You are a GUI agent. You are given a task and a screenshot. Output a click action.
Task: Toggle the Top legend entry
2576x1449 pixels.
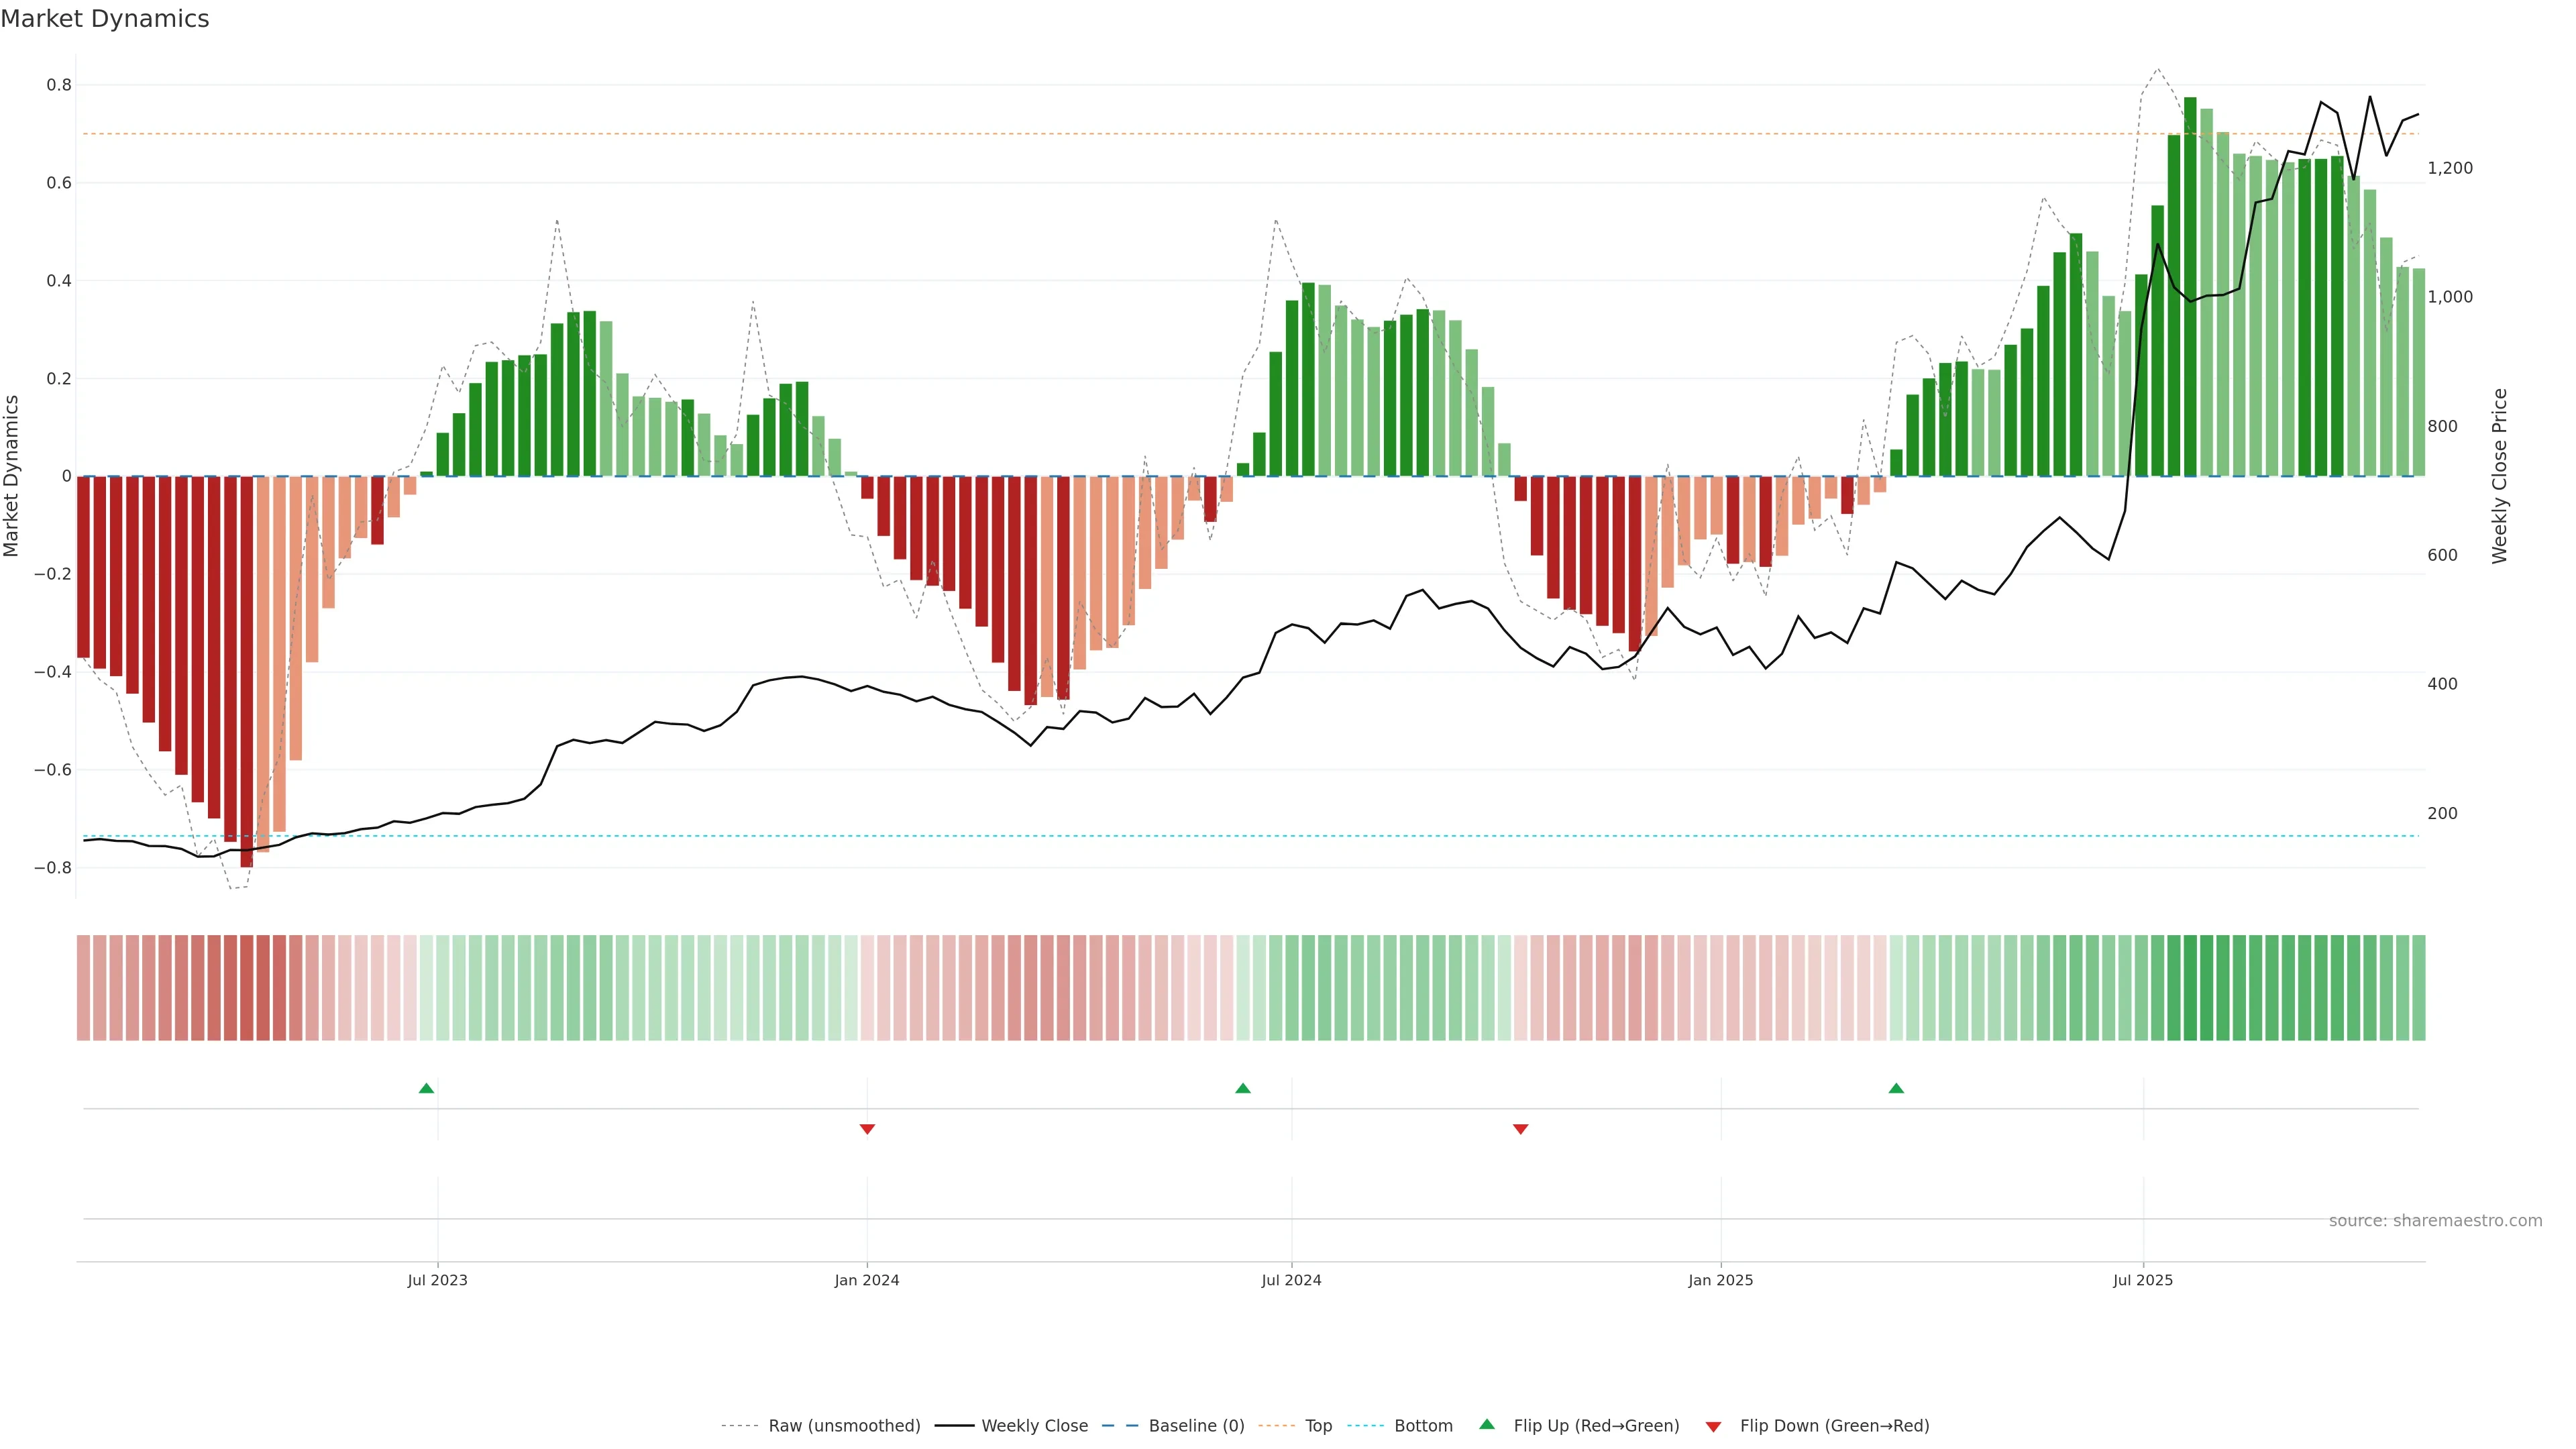[x=1318, y=1426]
